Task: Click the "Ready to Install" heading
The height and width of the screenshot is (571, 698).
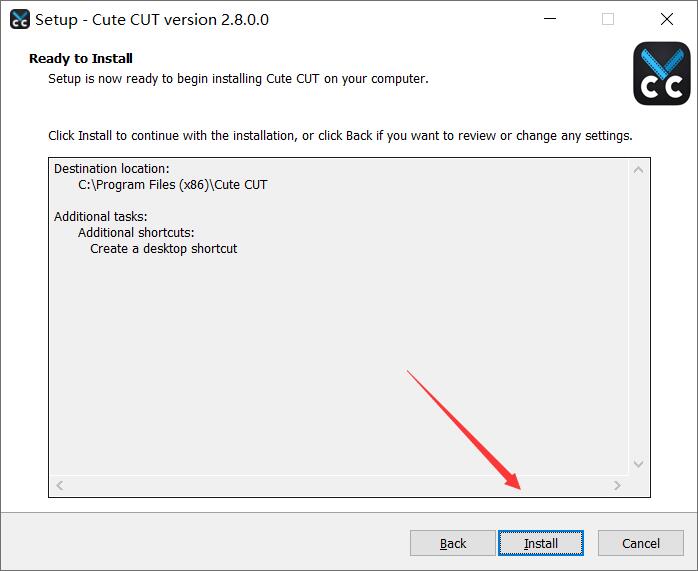Action: 81,58
